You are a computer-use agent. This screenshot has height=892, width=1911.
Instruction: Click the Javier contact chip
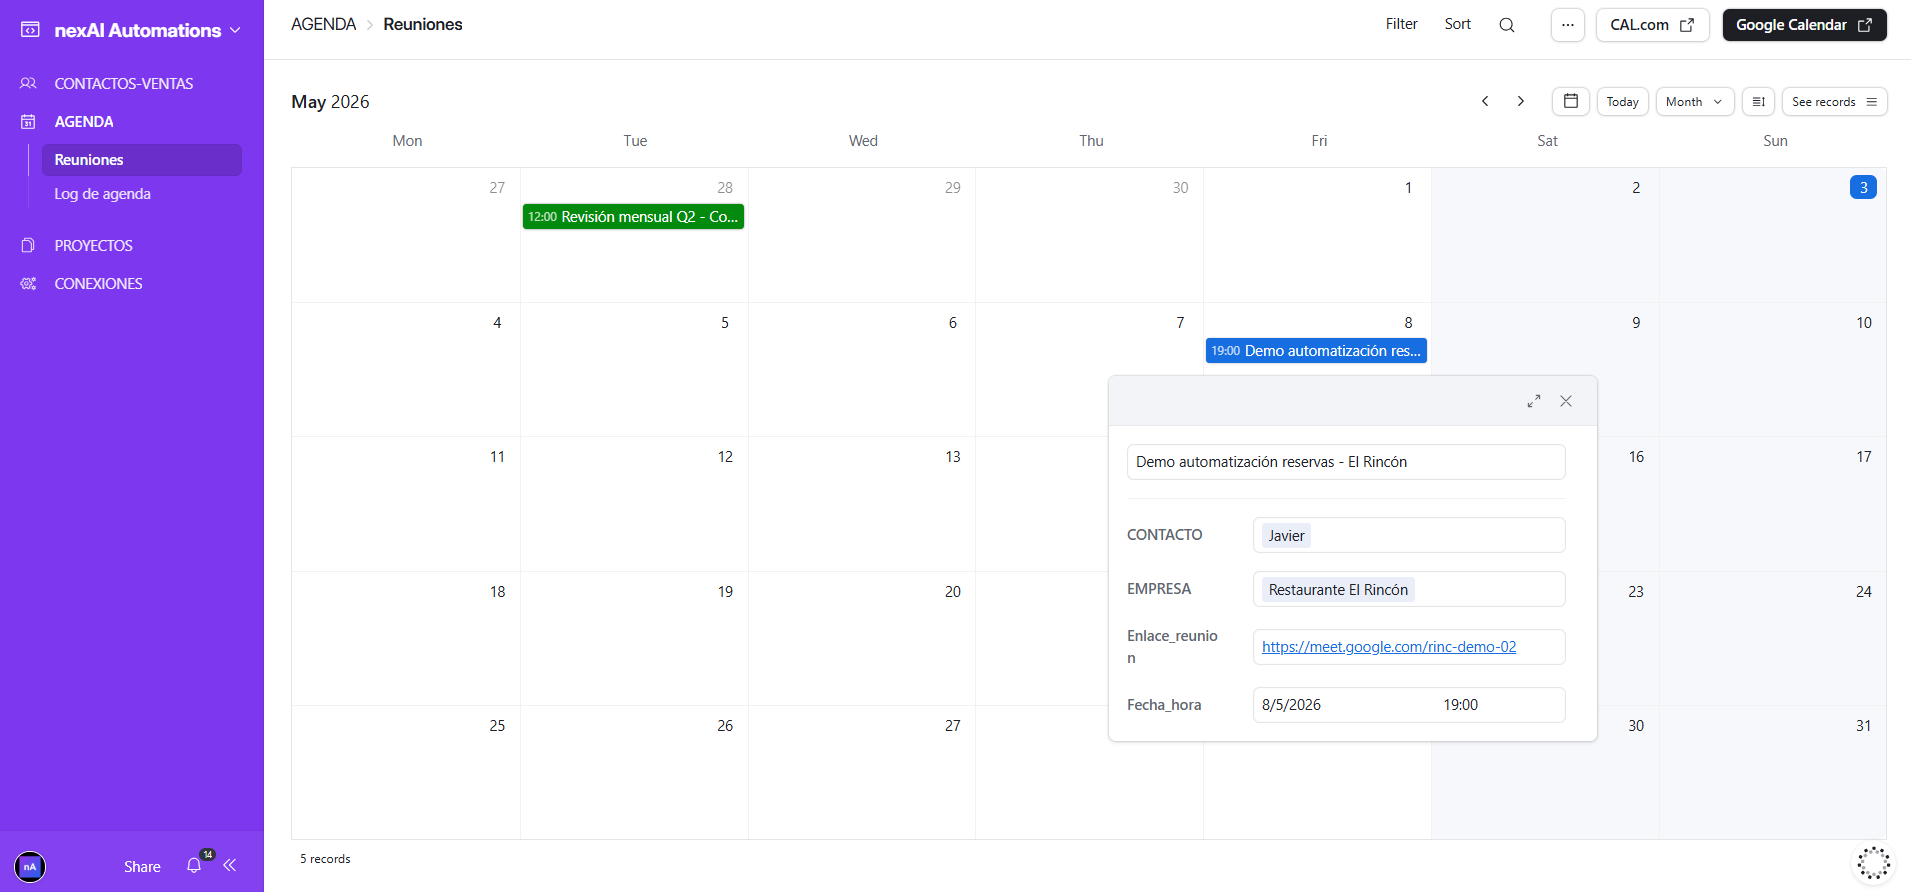1286,536
